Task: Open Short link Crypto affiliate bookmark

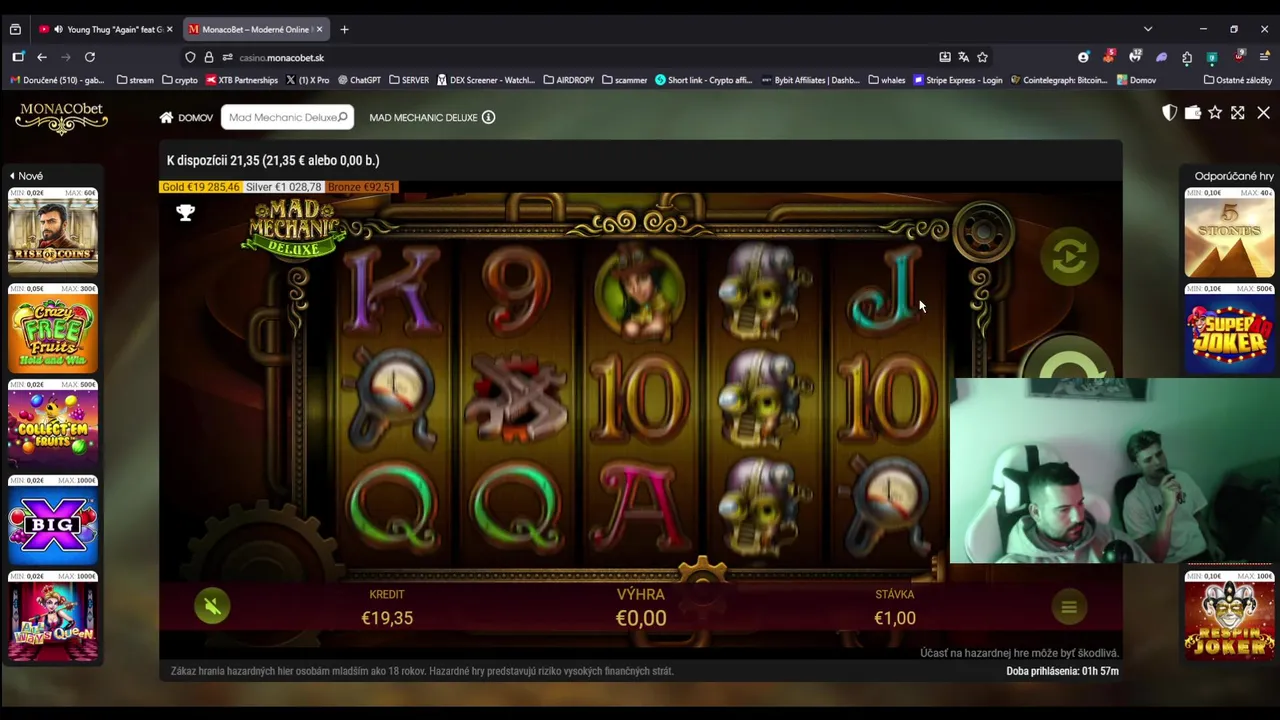Action: pos(703,80)
